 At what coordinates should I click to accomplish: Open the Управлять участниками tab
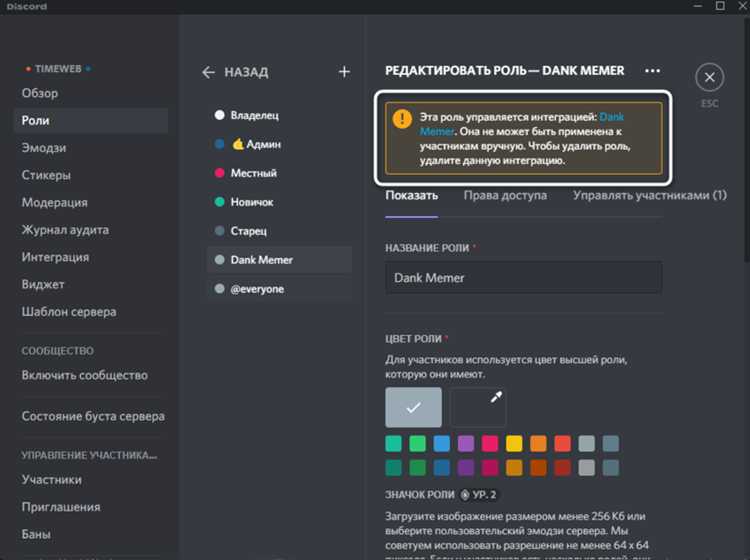point(650,196)
